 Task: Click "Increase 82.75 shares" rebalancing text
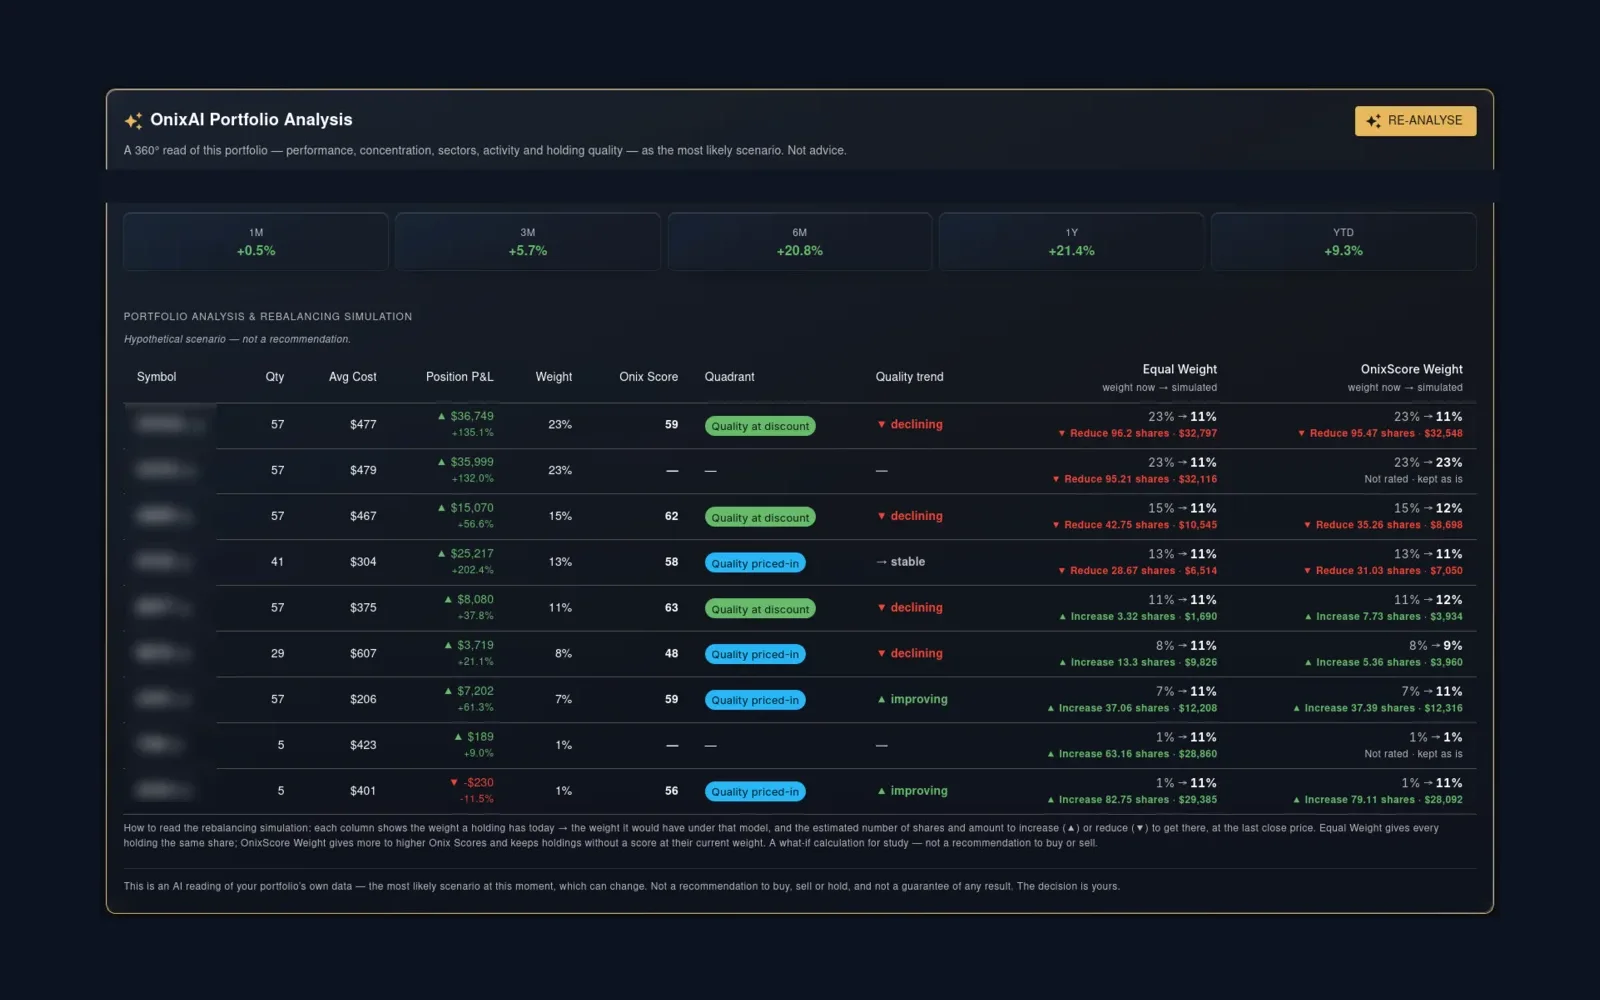pyautogui.click(x=1114, y=800)
